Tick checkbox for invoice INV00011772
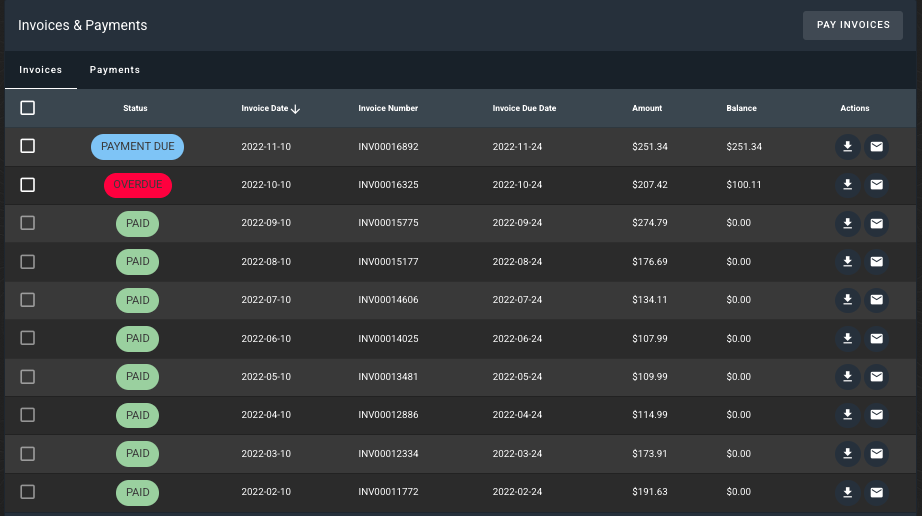This screenshot has height=516, width=922. coord(28,492)
